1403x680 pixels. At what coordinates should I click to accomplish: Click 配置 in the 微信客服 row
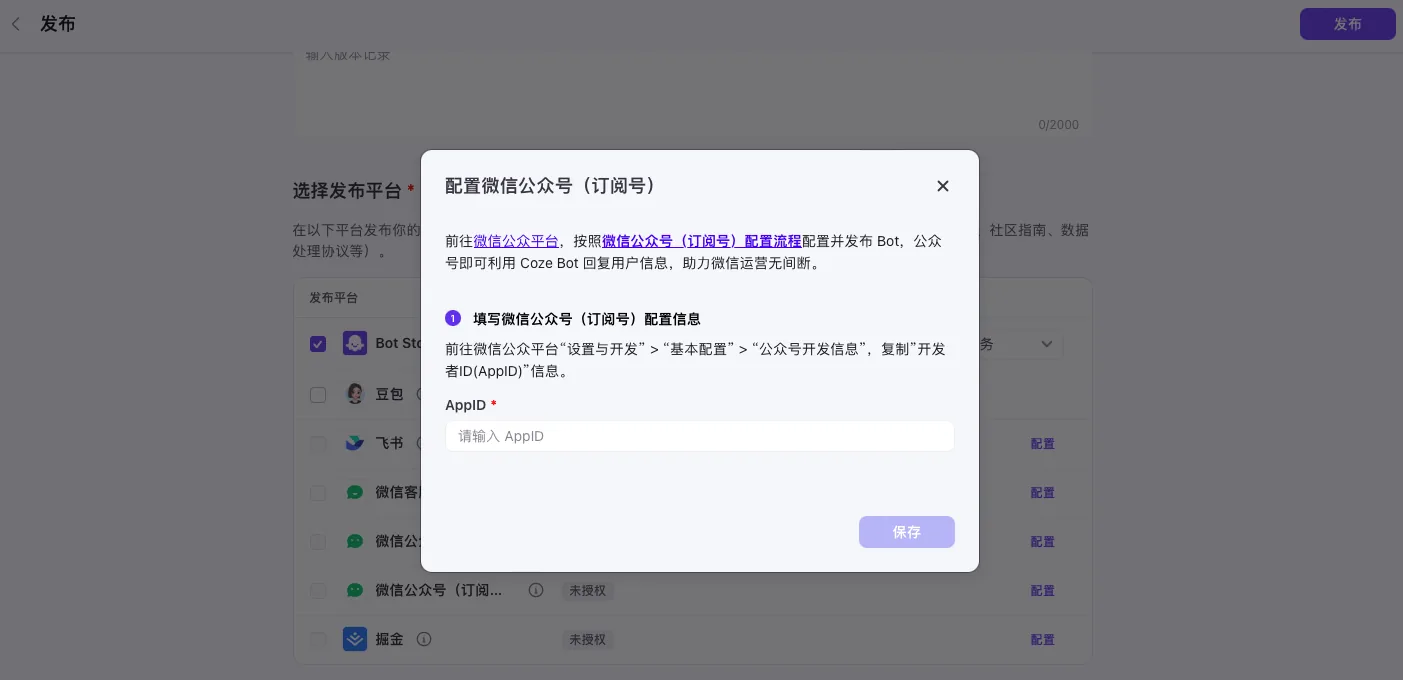1043,492
